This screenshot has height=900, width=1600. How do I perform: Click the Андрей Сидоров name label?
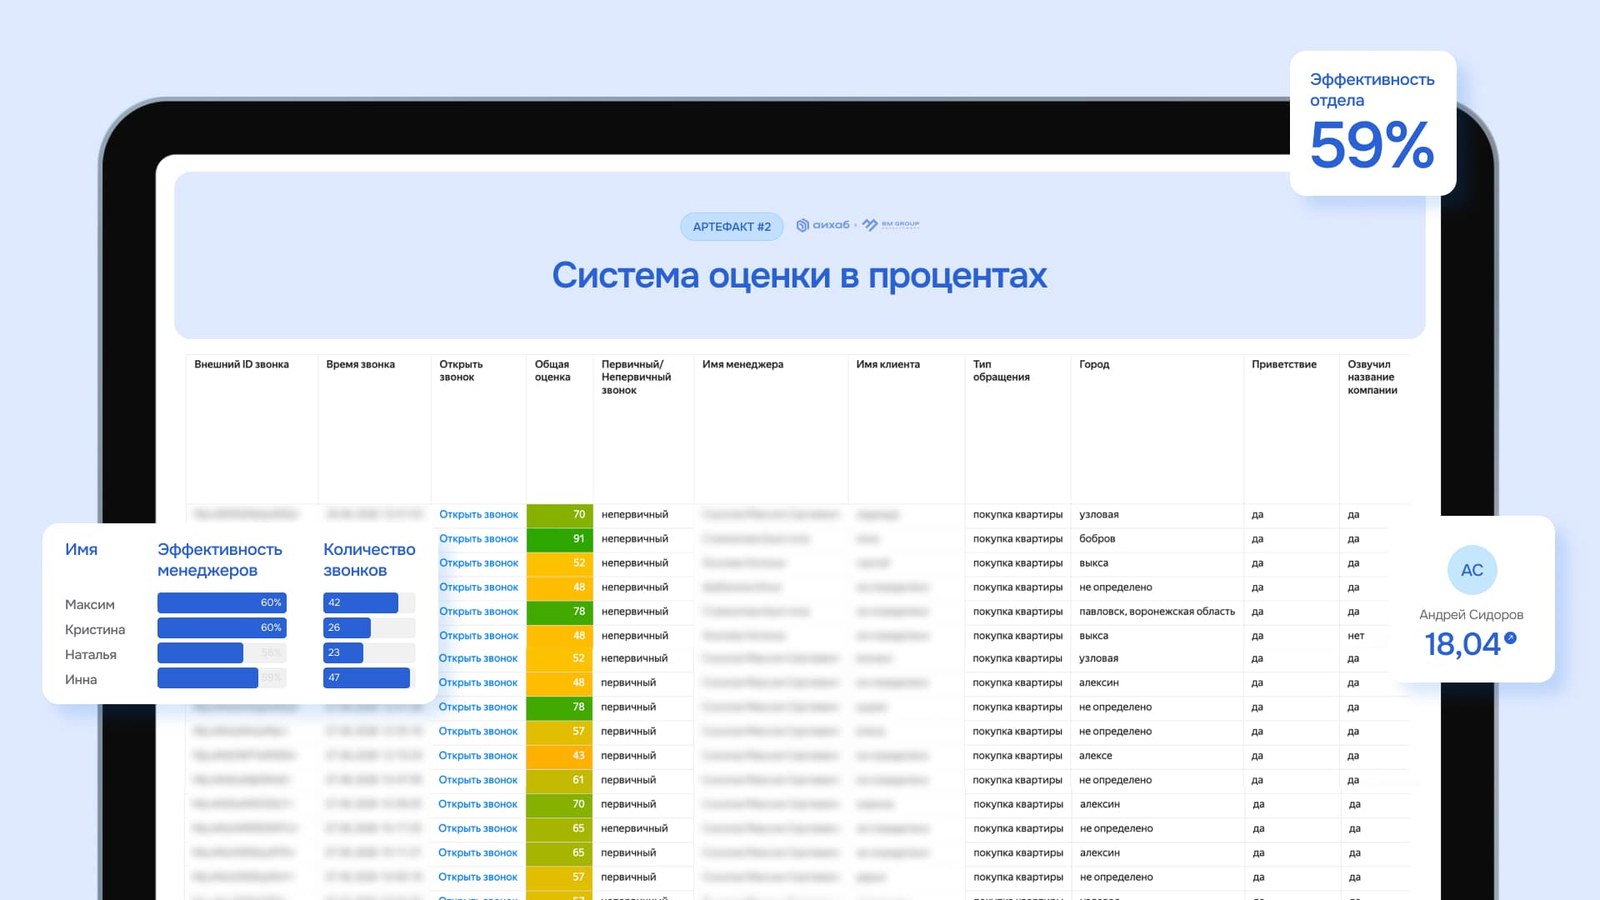(x=1471, y=615)
